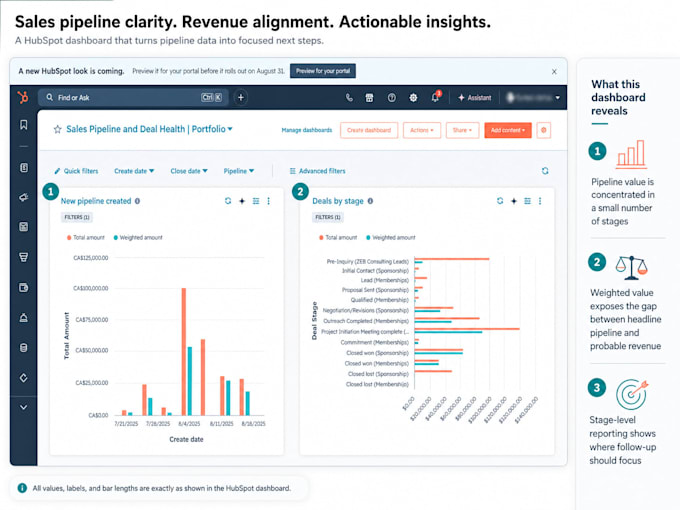Toggle Weighted amount legend in Deals by stage
This screenshot has height=510, width=680.
click(390, 237)
